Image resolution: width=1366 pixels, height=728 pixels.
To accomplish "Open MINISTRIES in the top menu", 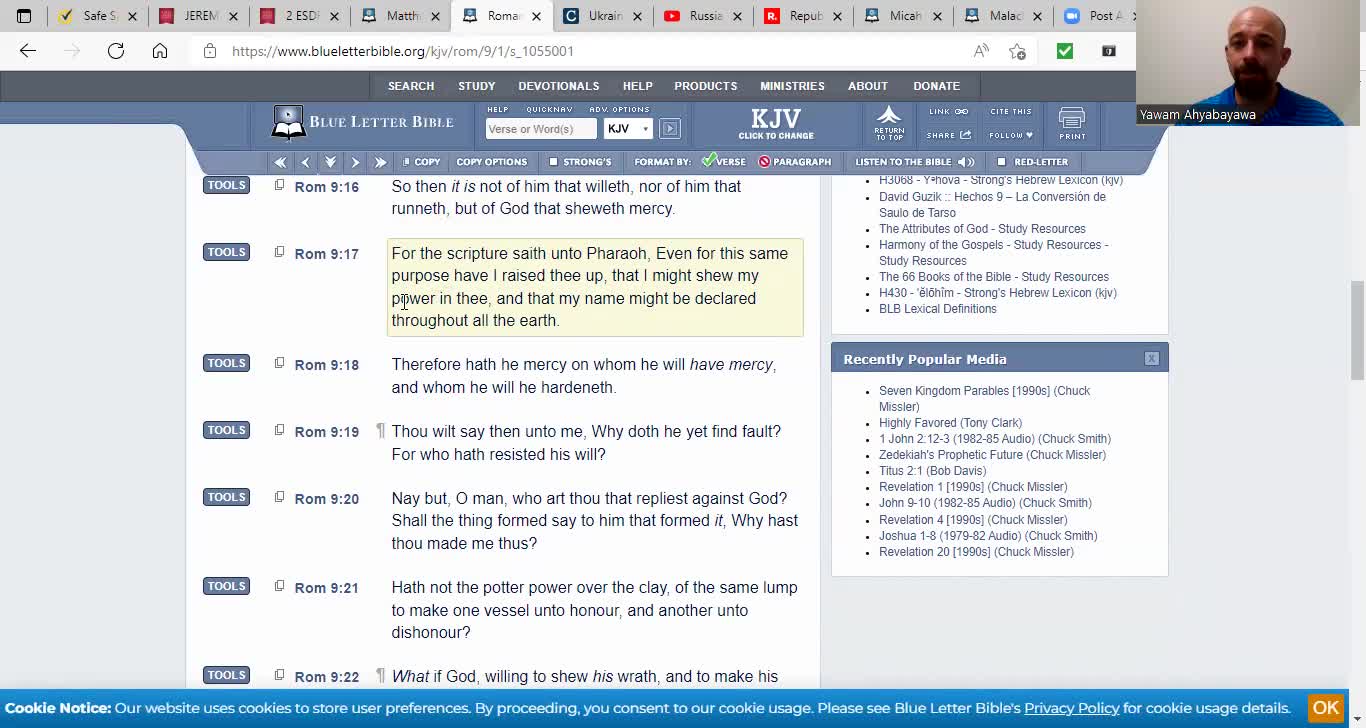I will (792, 86).
